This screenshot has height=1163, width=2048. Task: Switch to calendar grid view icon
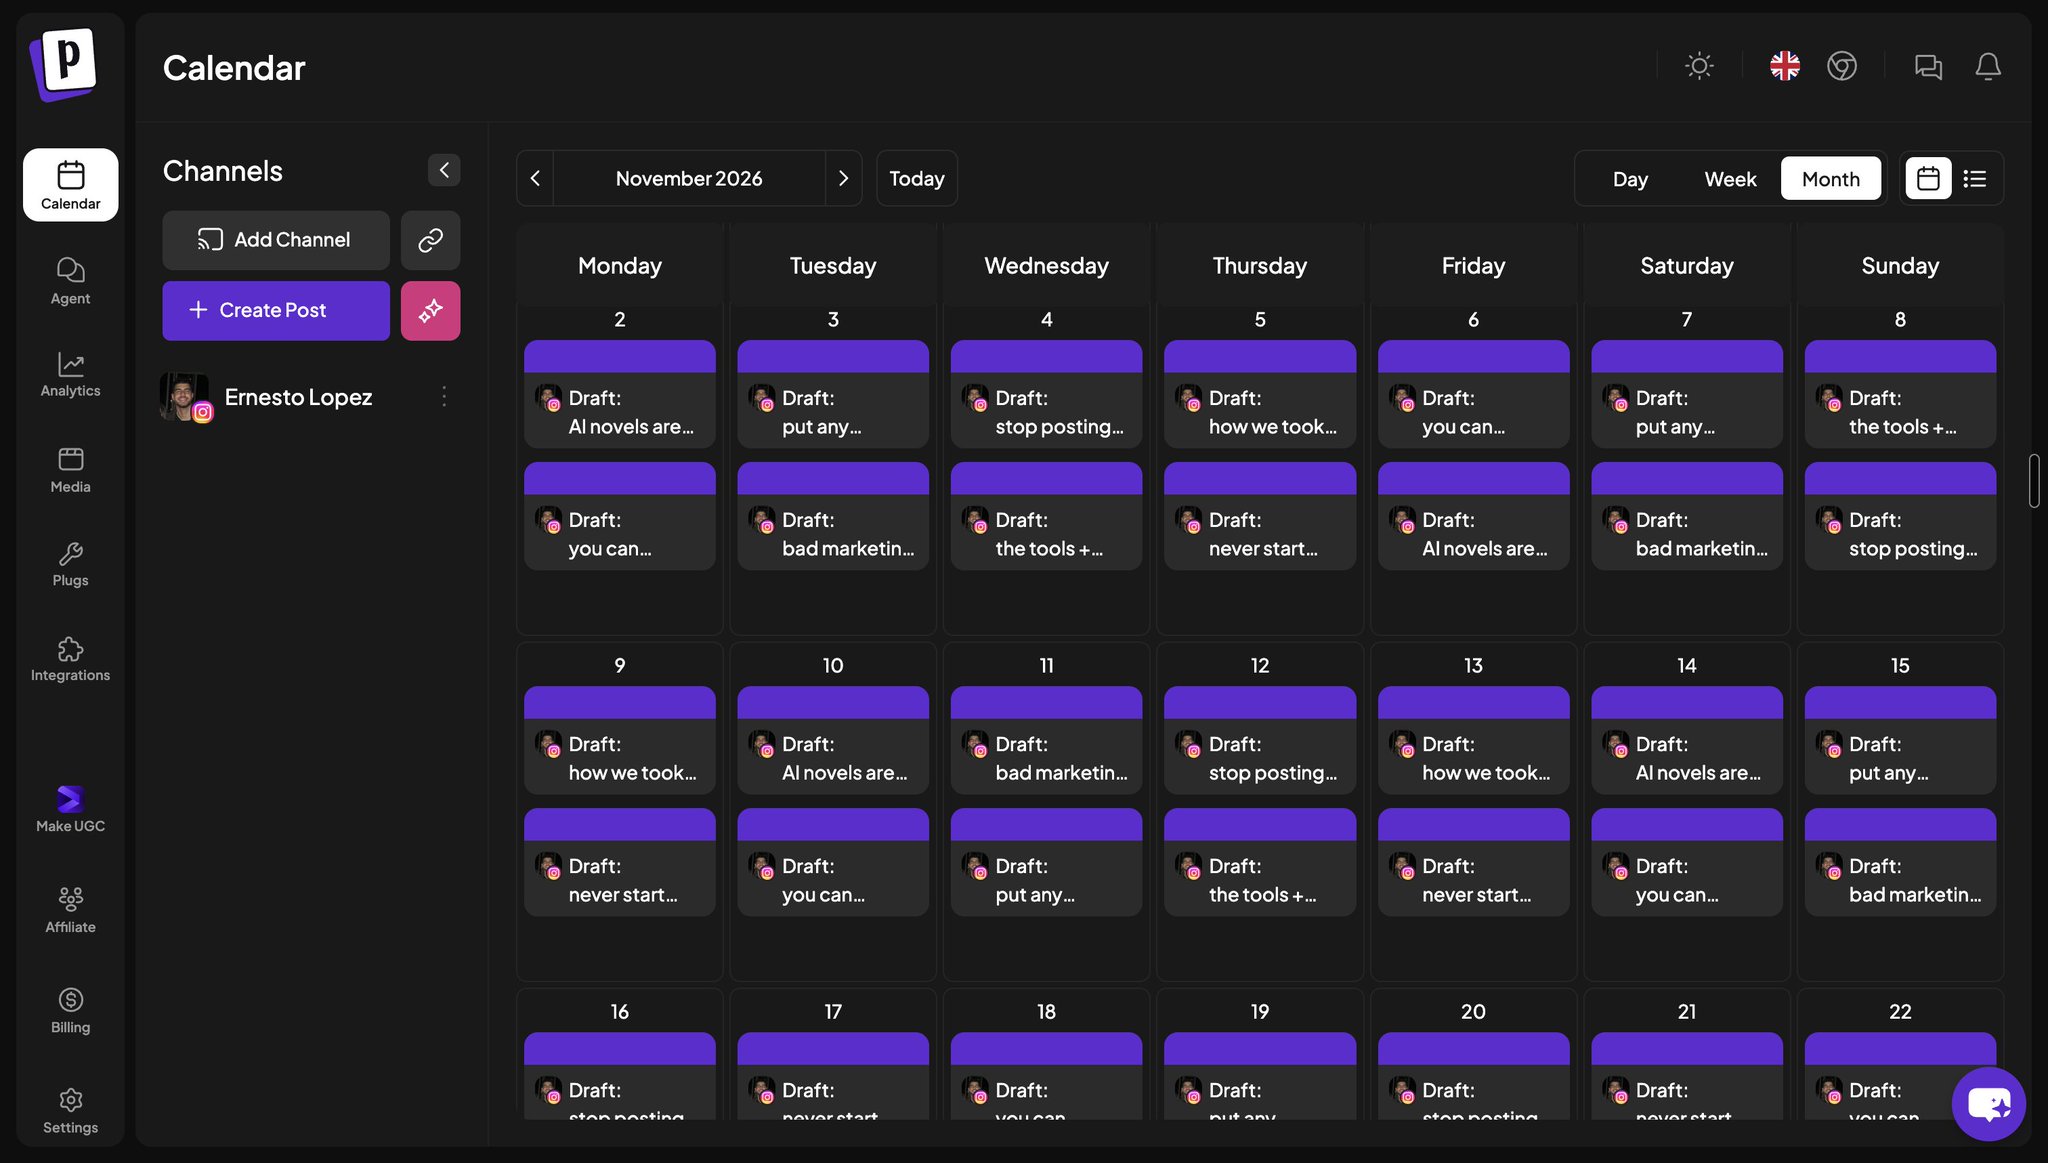pyautogui.click(x=1928, y=179)
